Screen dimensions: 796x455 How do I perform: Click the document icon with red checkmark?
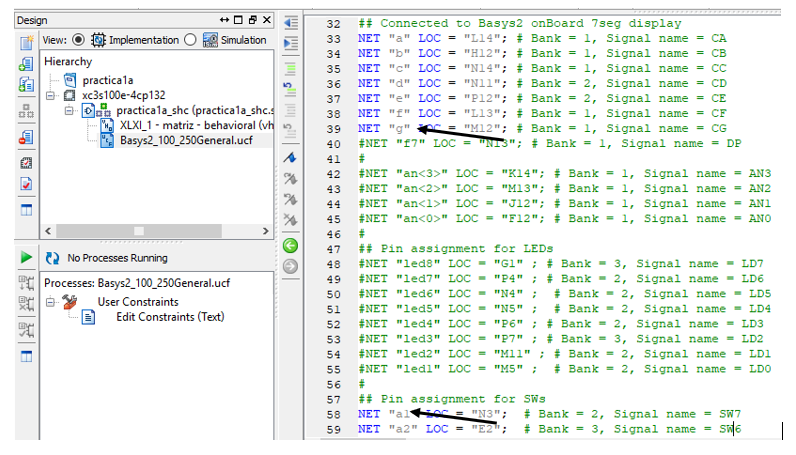click(x=26, y=183)
